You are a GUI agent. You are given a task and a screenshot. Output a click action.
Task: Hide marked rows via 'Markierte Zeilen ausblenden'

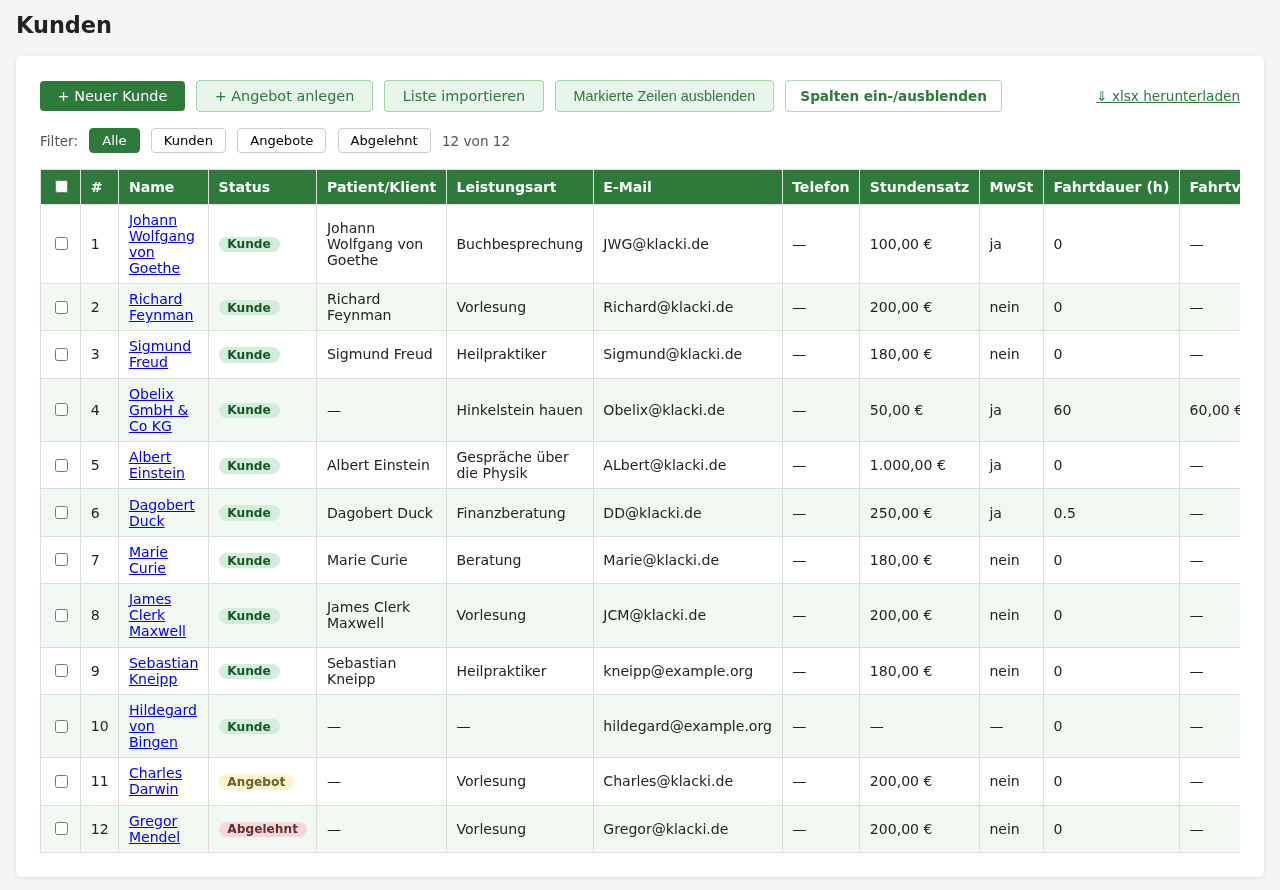[664, 96]
